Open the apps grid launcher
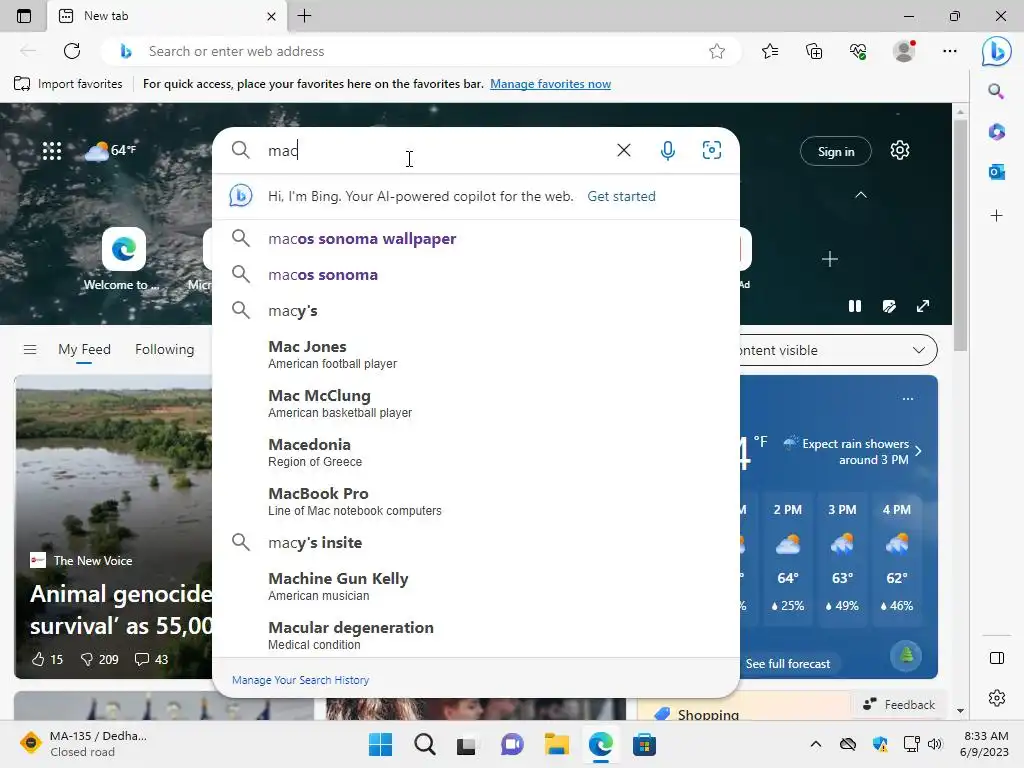Image resolution: width=1024 pixels, height=768 pixels. pos(52,151)
